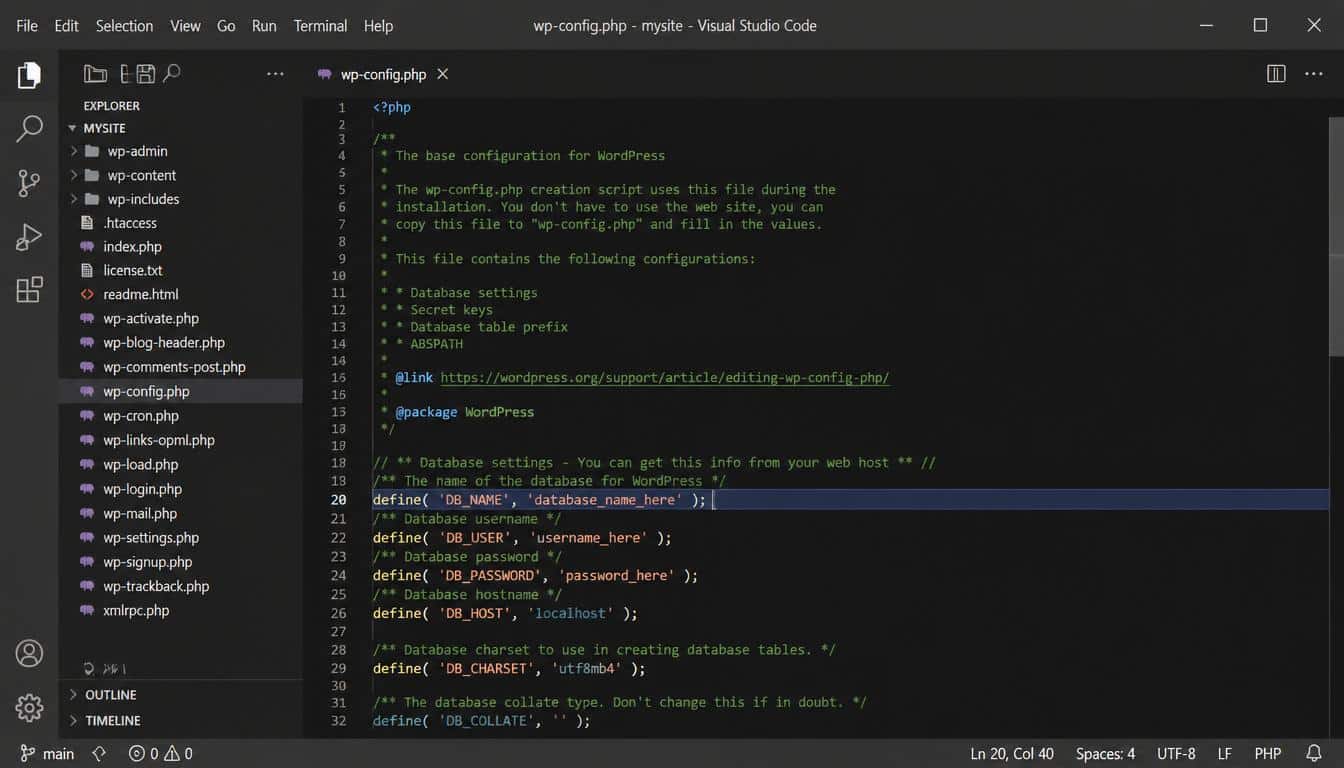The width and height of the screenshot is (1344, 768).
Task: Click the wp-admin folder icon
Action: click(92, 151)
